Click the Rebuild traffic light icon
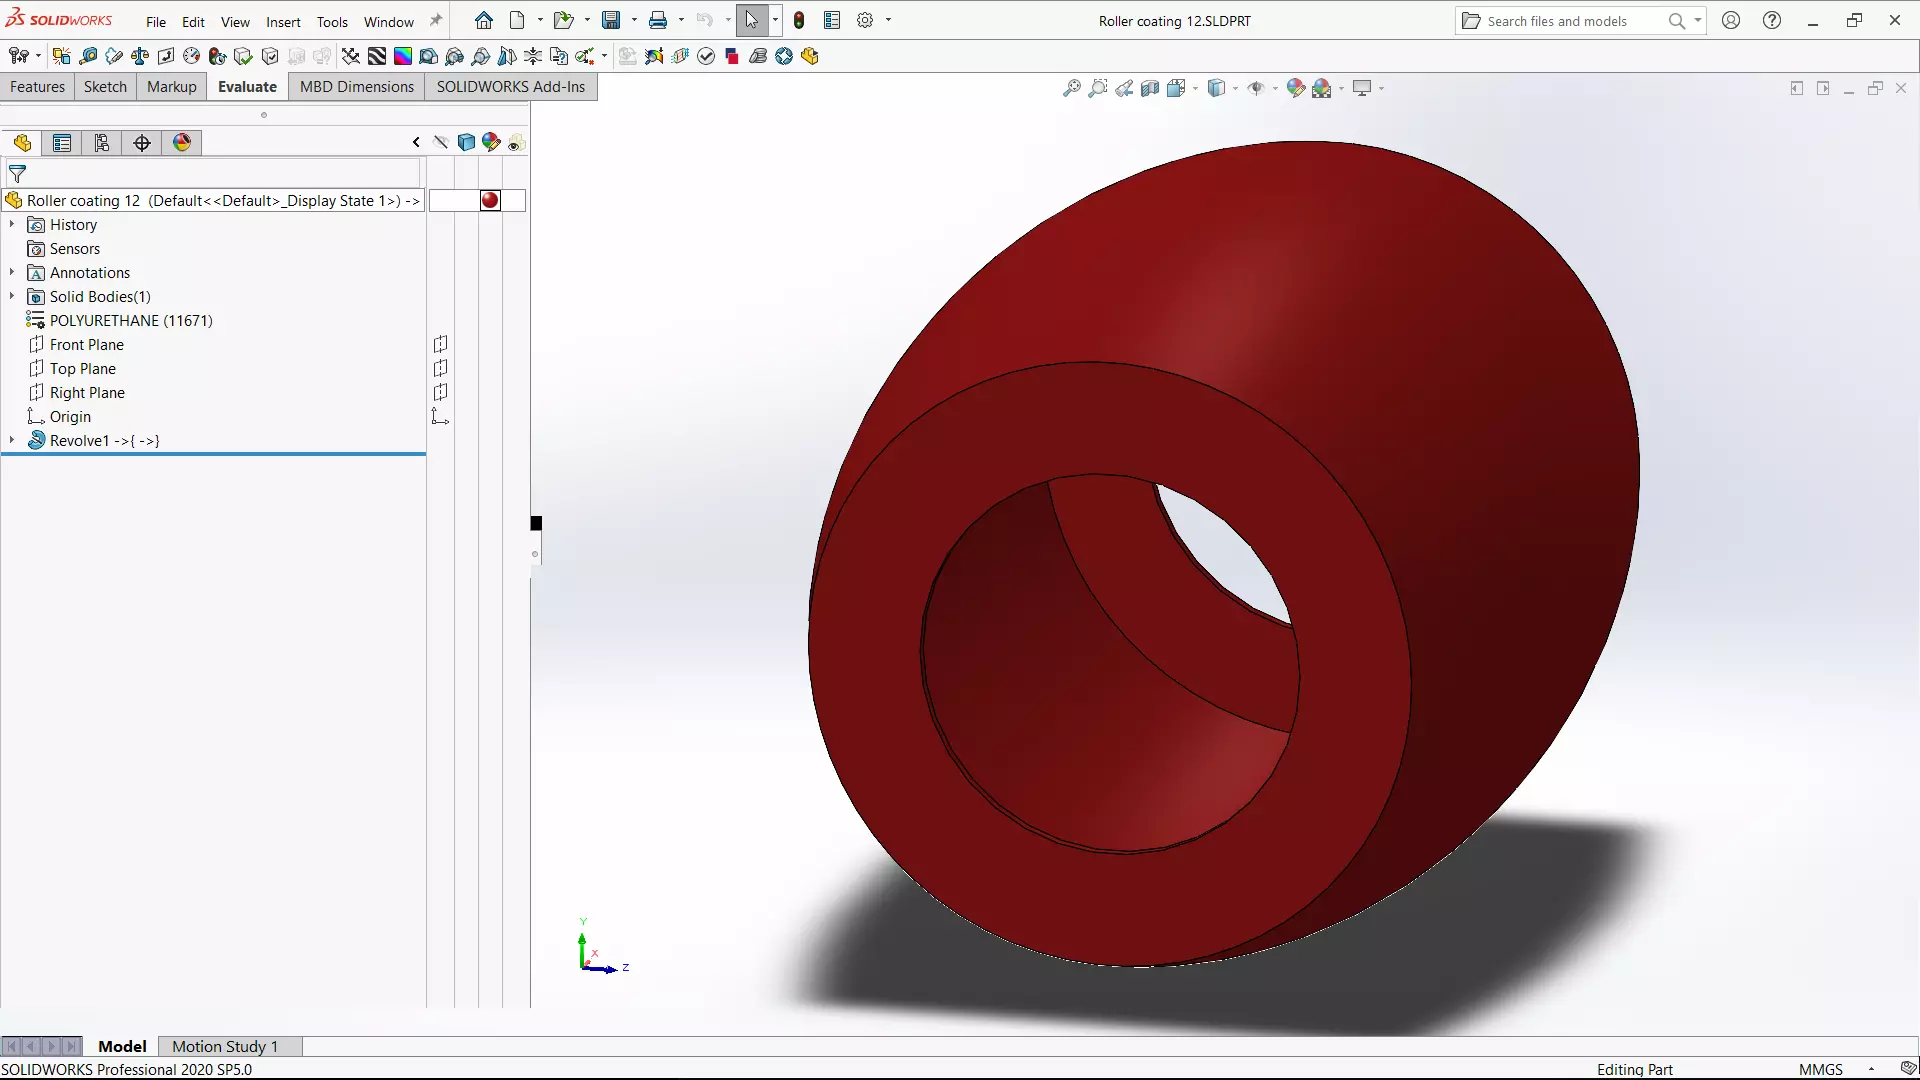This screenshot has height=1080, width=1920. [799, 20]
